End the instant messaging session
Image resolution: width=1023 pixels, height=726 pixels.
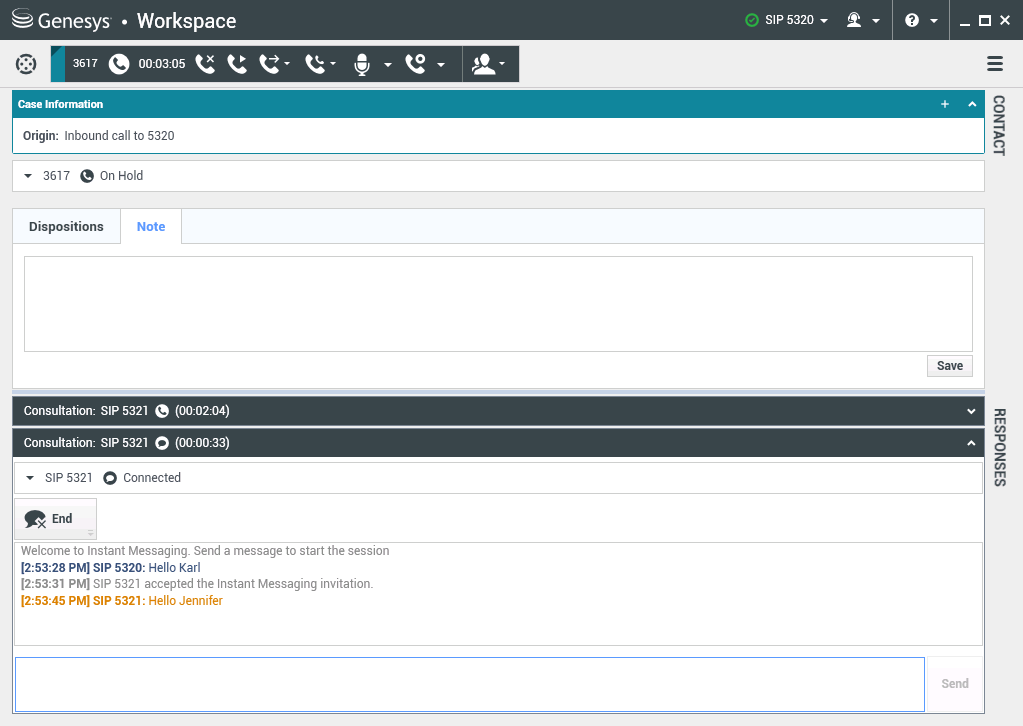point(55,519)
